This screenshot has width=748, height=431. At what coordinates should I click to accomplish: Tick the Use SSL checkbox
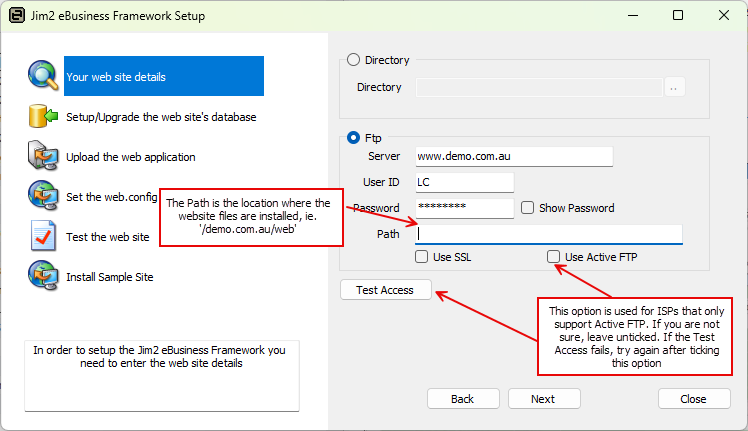(x=422, y=257)
